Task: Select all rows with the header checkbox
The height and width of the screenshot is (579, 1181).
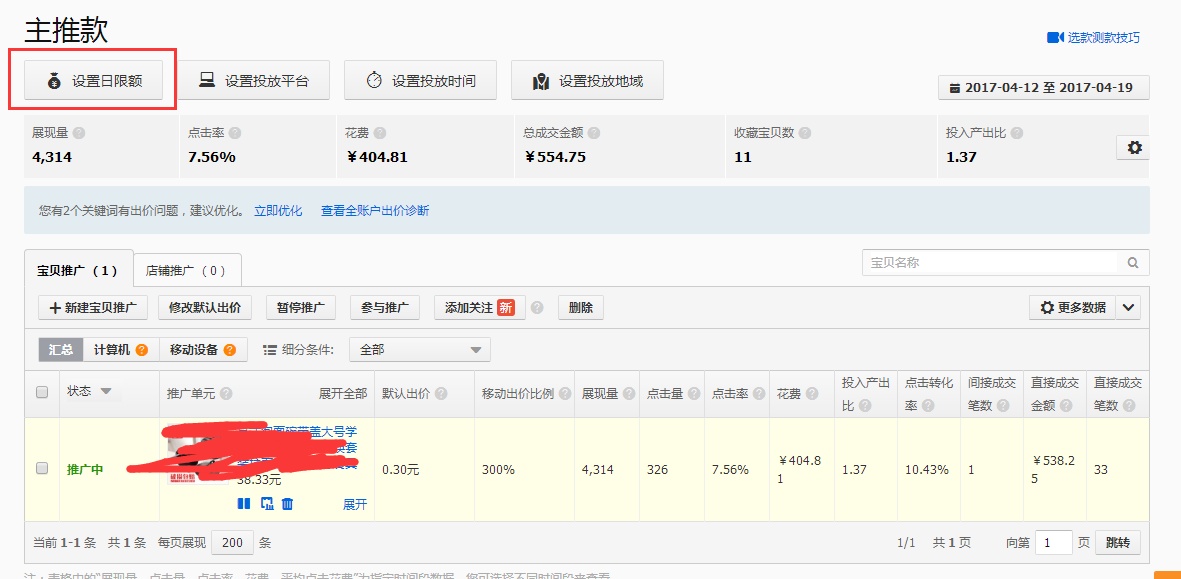Action: coord(41,394)
